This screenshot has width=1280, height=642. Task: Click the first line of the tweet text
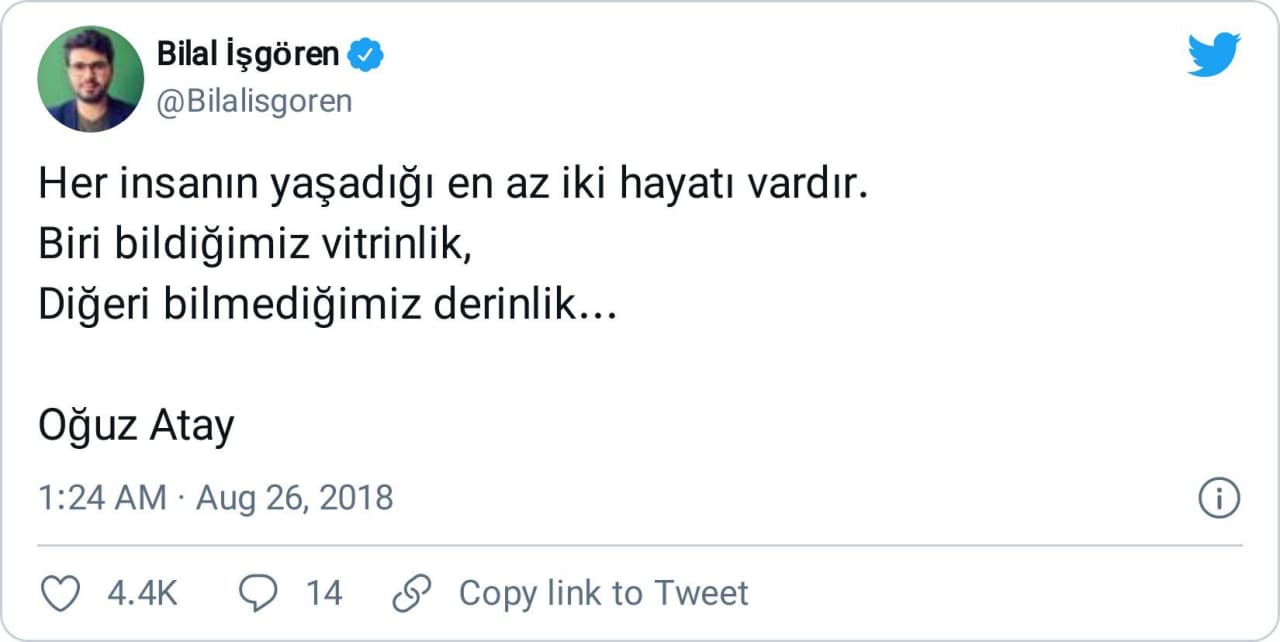[x=451, y=187]
